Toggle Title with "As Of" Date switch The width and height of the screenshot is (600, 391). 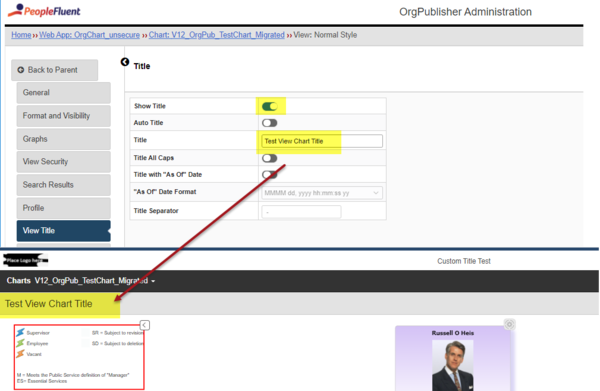tap(270, 174)
